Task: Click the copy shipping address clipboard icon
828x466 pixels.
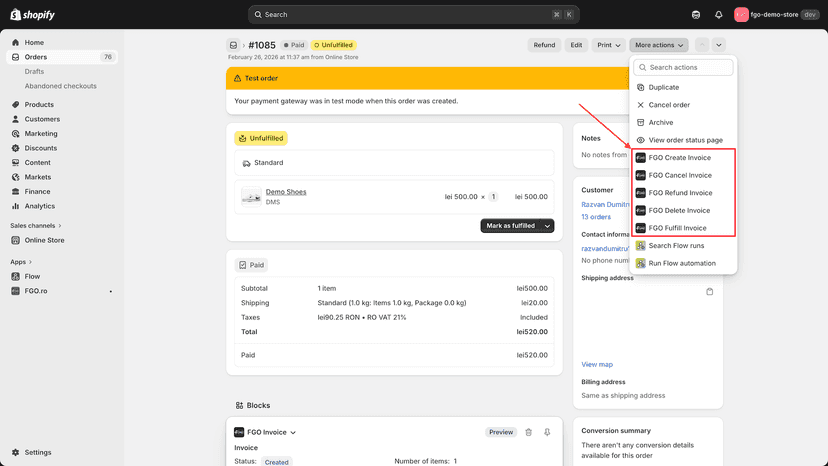Action: pos(710,292)
